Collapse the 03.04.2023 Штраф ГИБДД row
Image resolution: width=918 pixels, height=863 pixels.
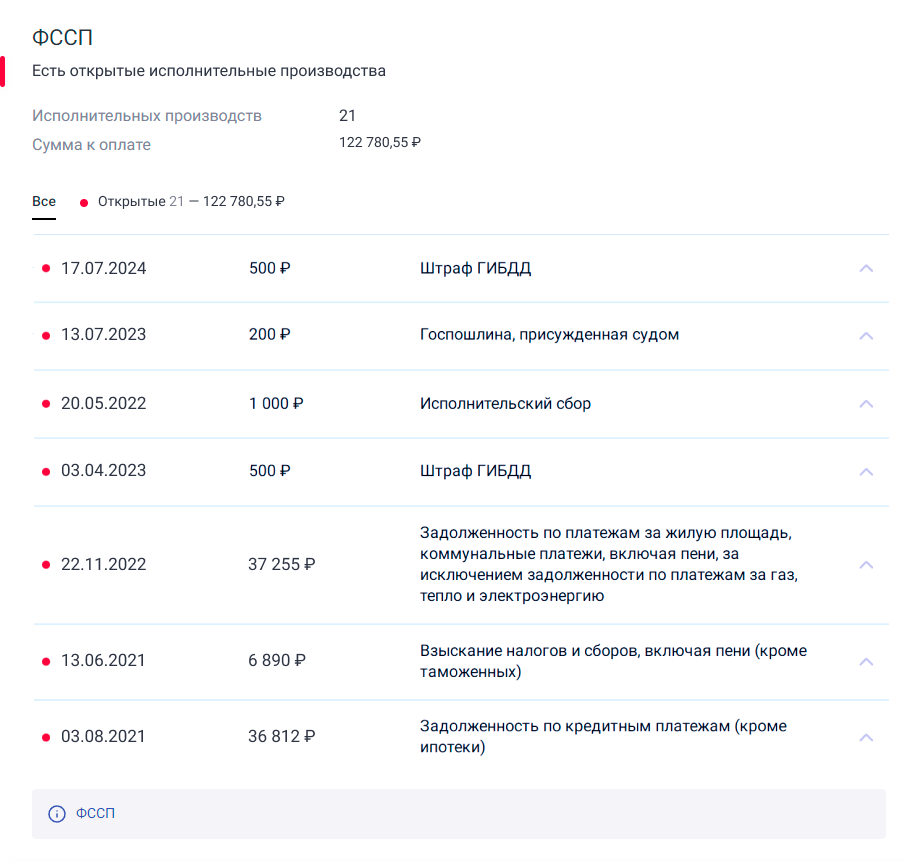click(866, 471)
